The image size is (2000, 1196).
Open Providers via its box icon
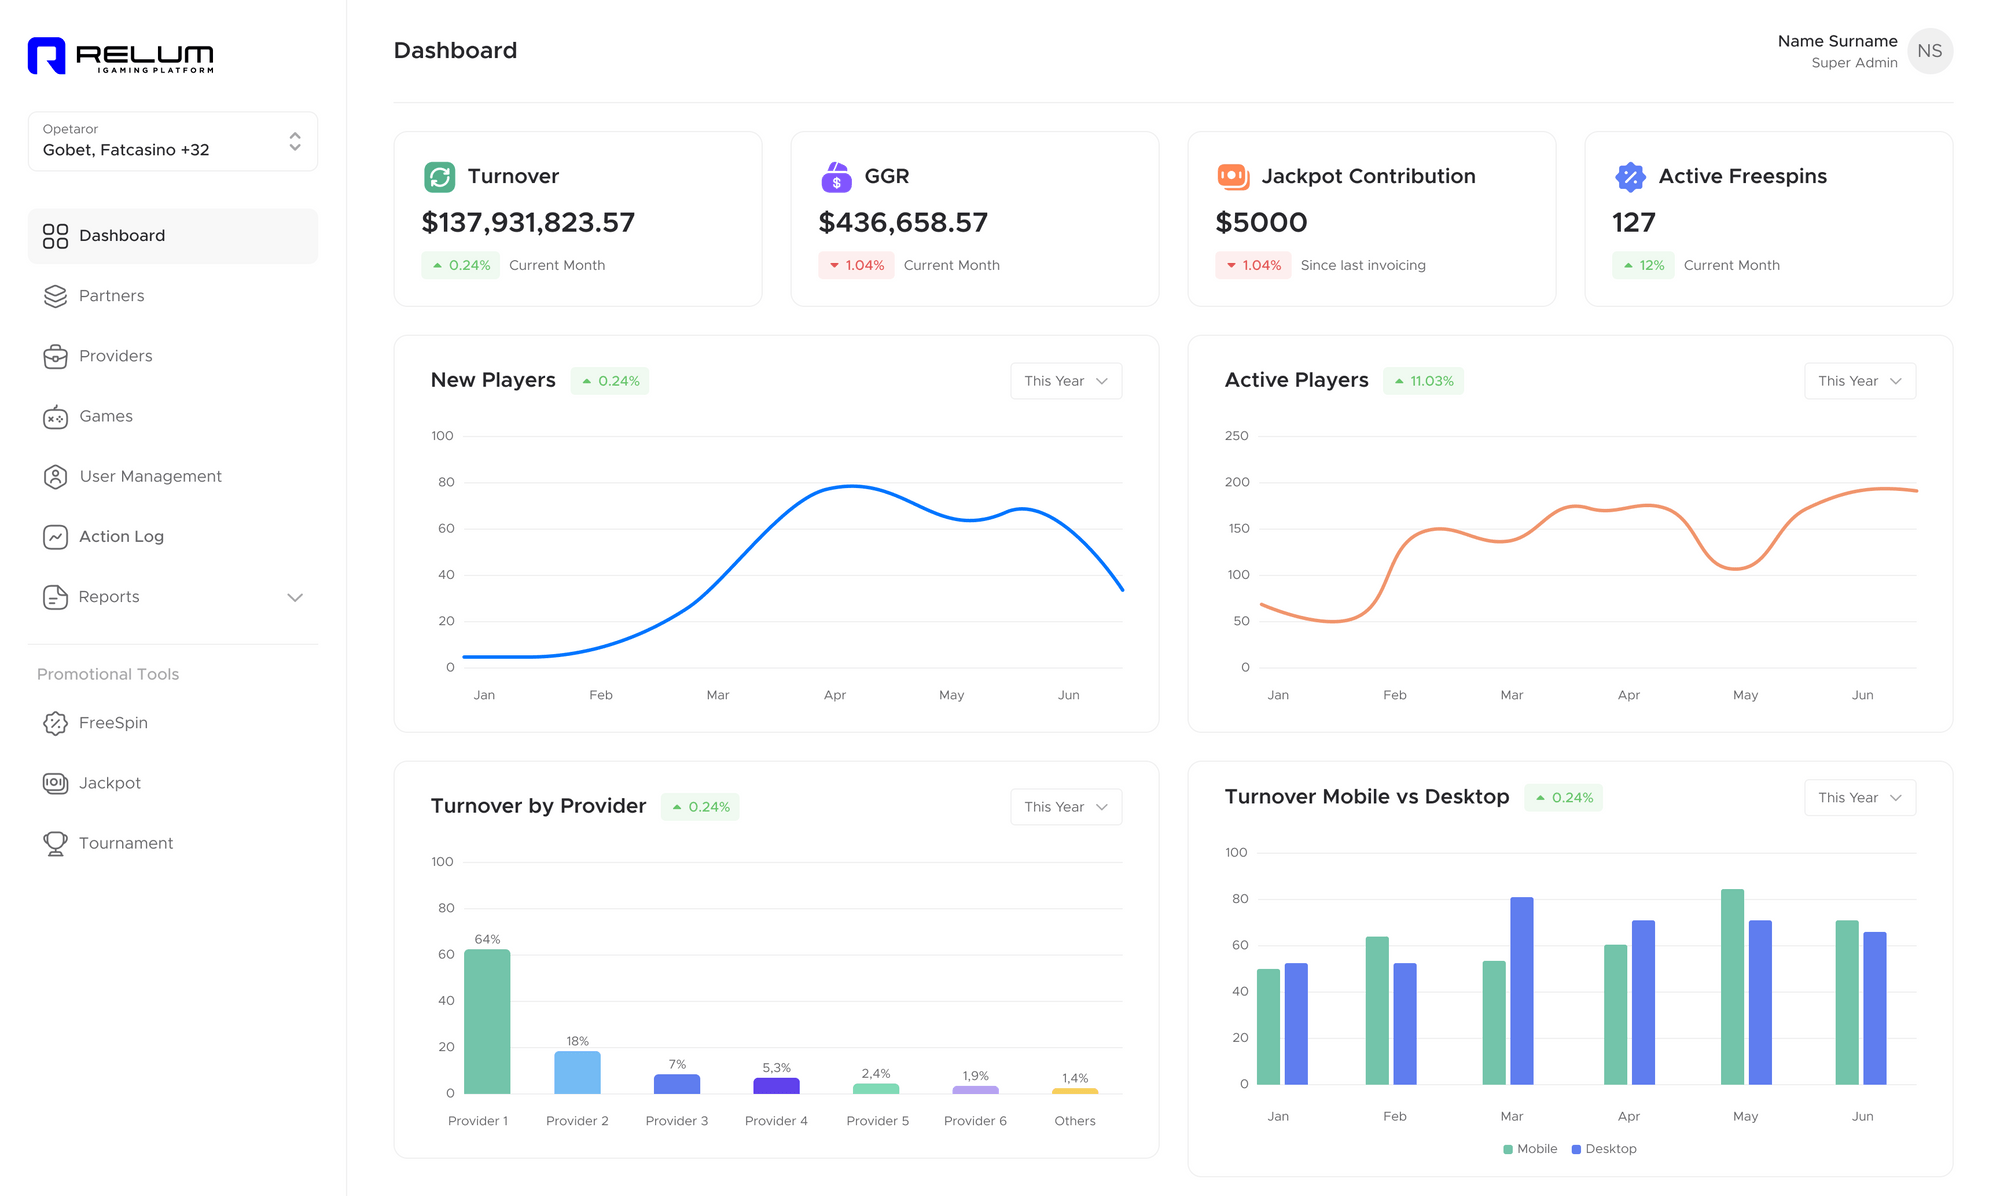pyautogui.click(x=55, y=356)
